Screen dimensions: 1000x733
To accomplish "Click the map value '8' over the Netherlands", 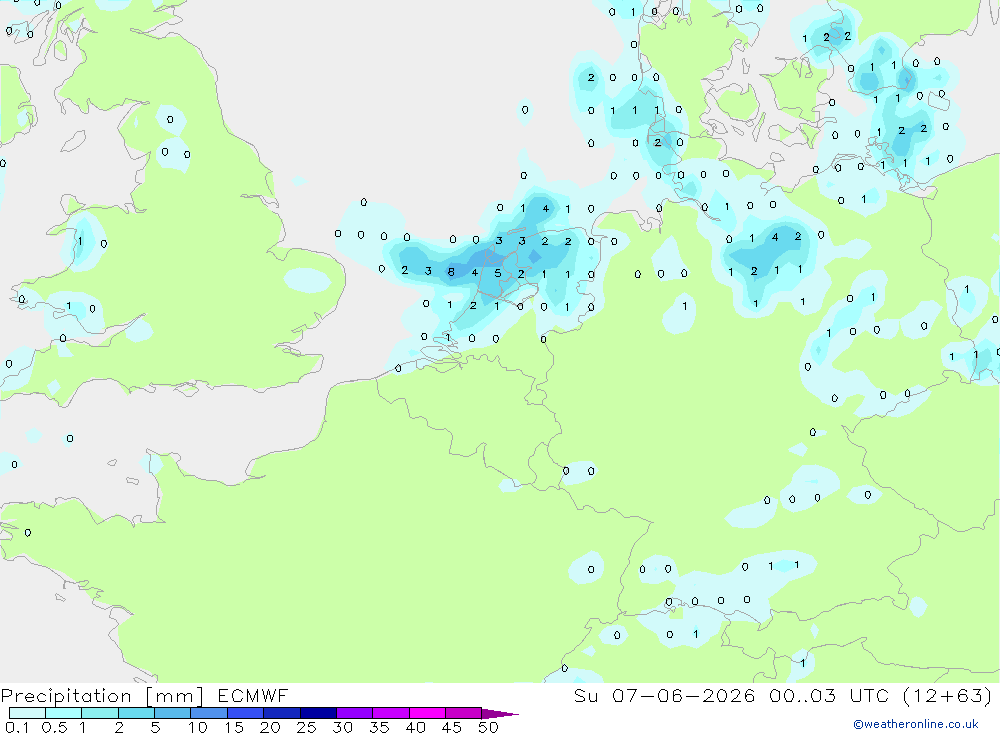I will pos(451,272).
